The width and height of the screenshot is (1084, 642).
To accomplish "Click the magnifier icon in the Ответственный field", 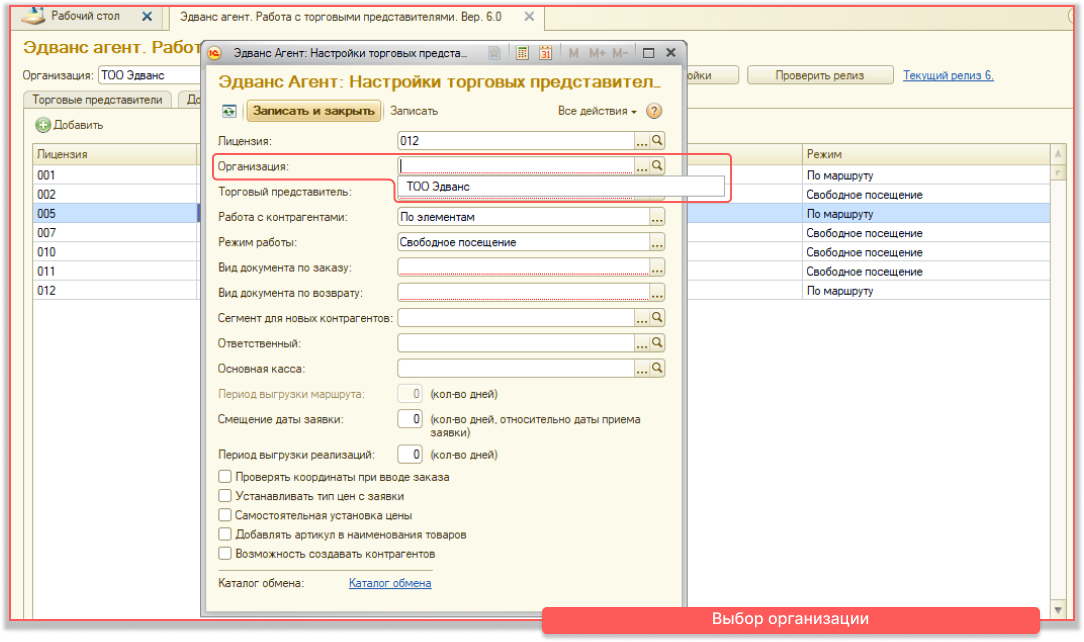I will pos(657,343).
